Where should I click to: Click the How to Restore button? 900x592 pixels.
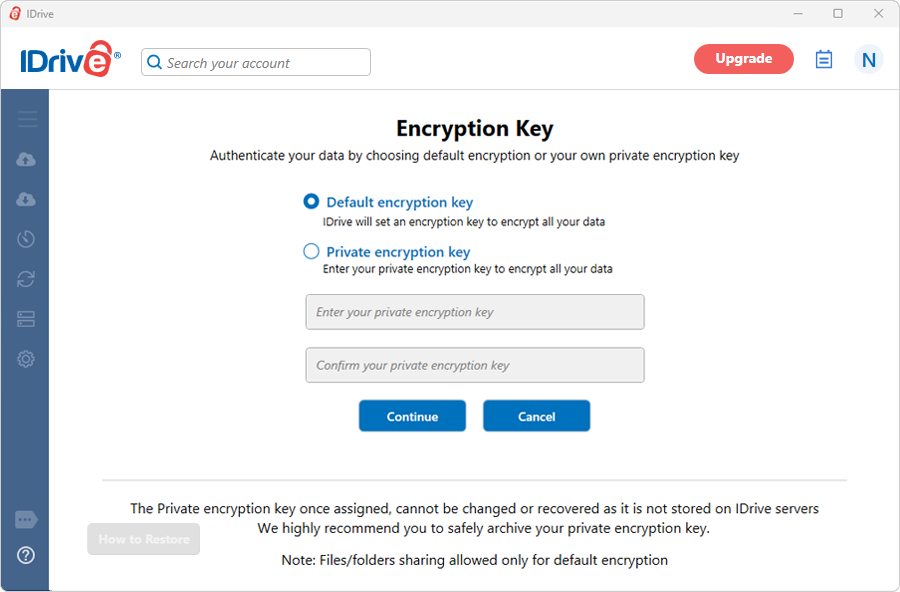143,539
